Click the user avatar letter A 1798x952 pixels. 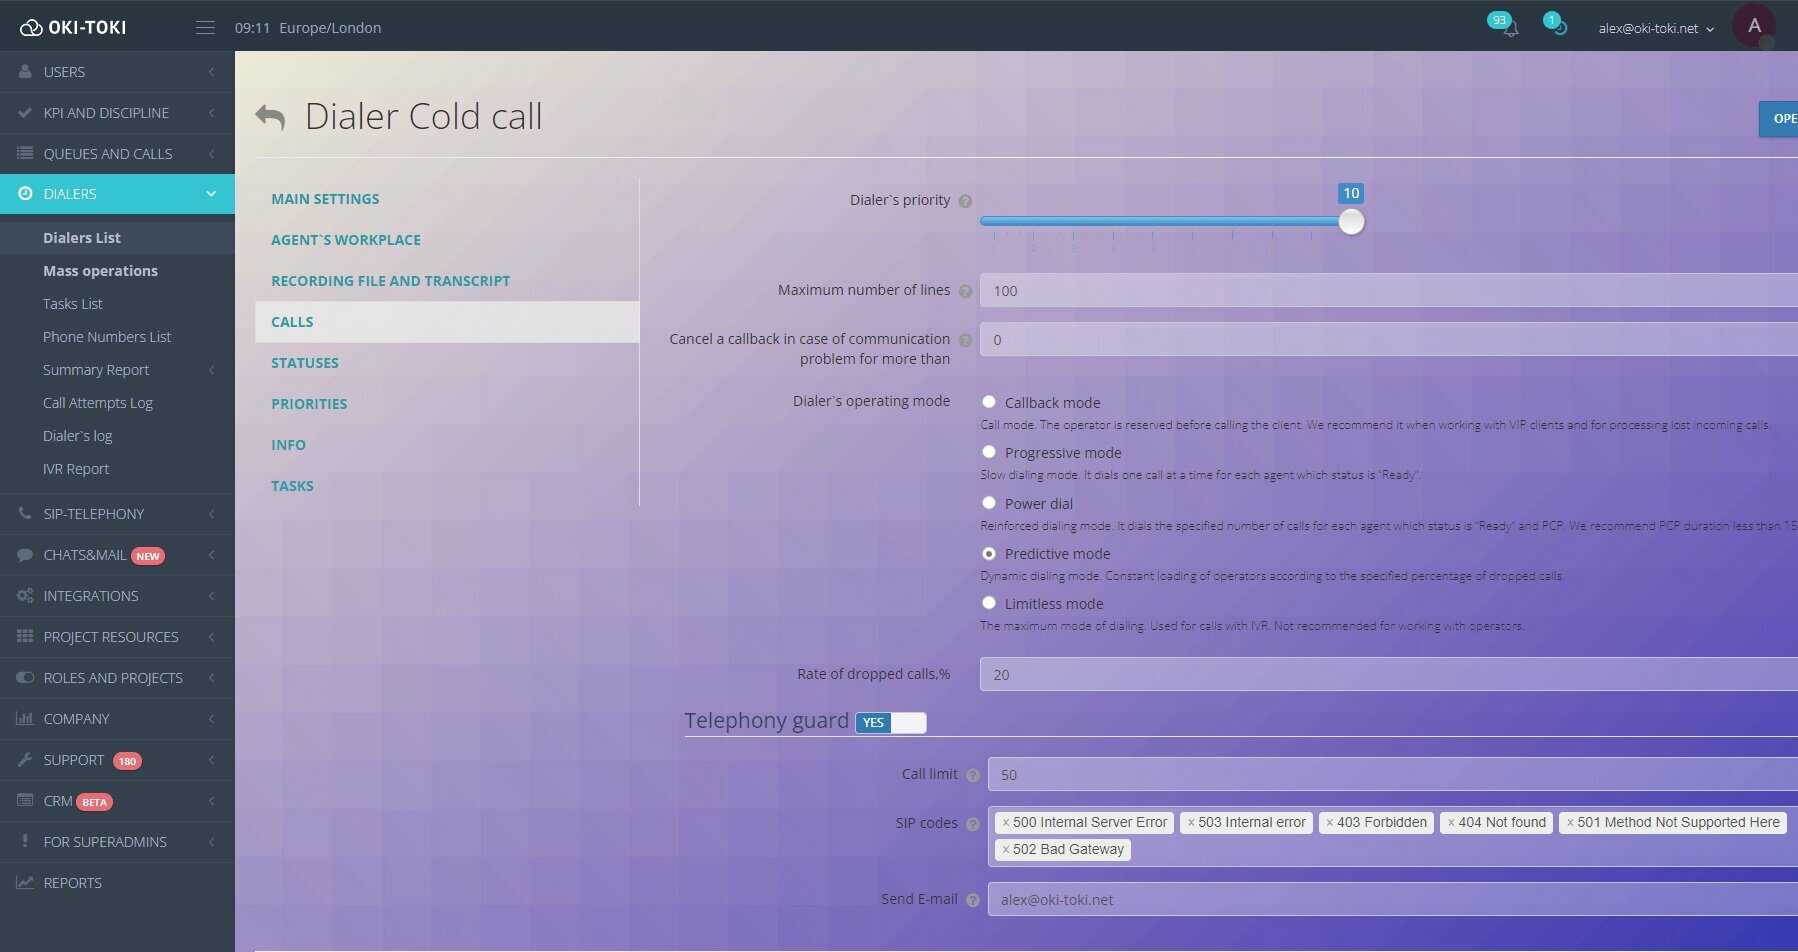(1754, 26)
